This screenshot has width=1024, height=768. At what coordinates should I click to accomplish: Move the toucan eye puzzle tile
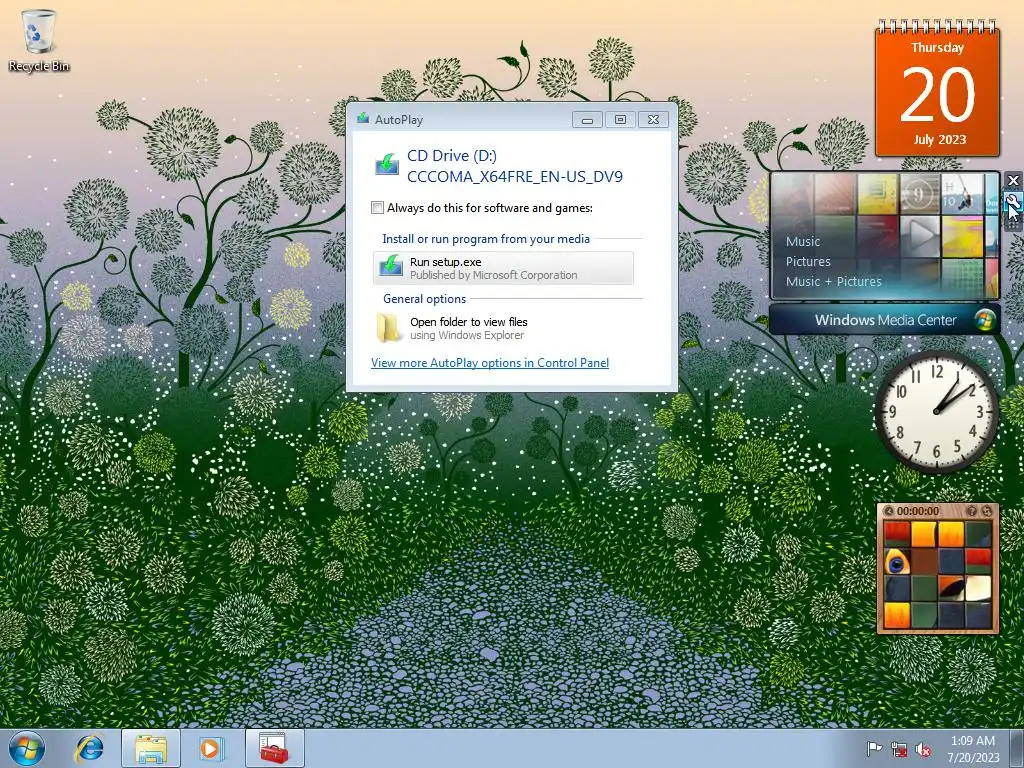[897, 562]
